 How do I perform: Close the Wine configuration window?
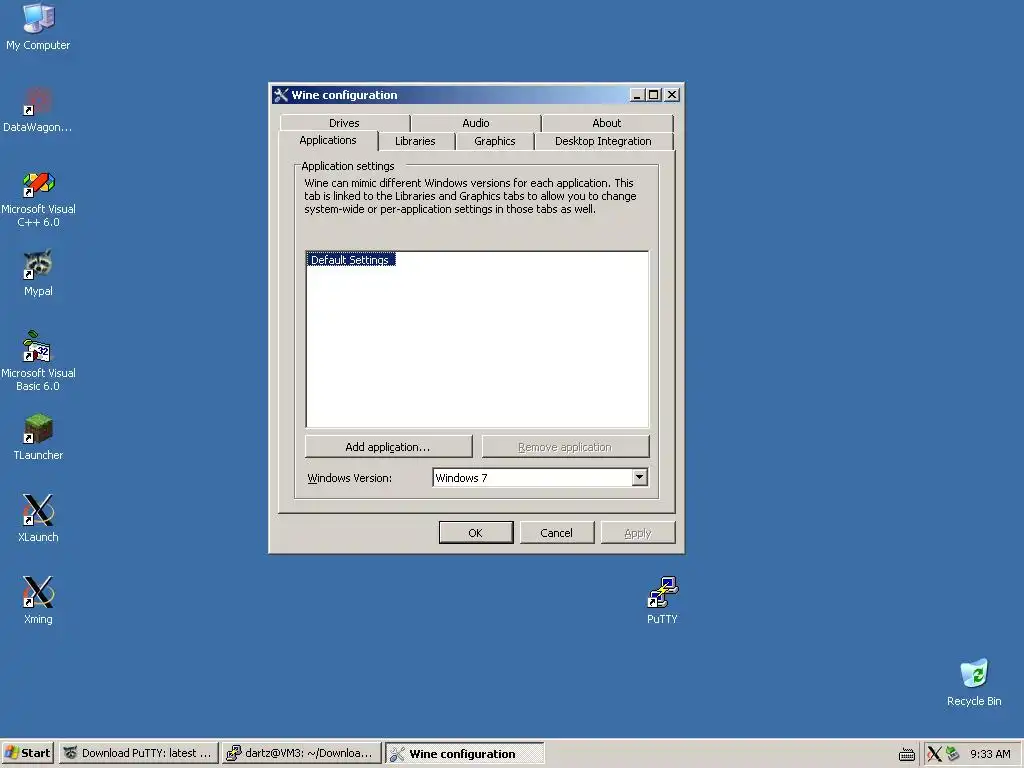click(x=671, y=95)
